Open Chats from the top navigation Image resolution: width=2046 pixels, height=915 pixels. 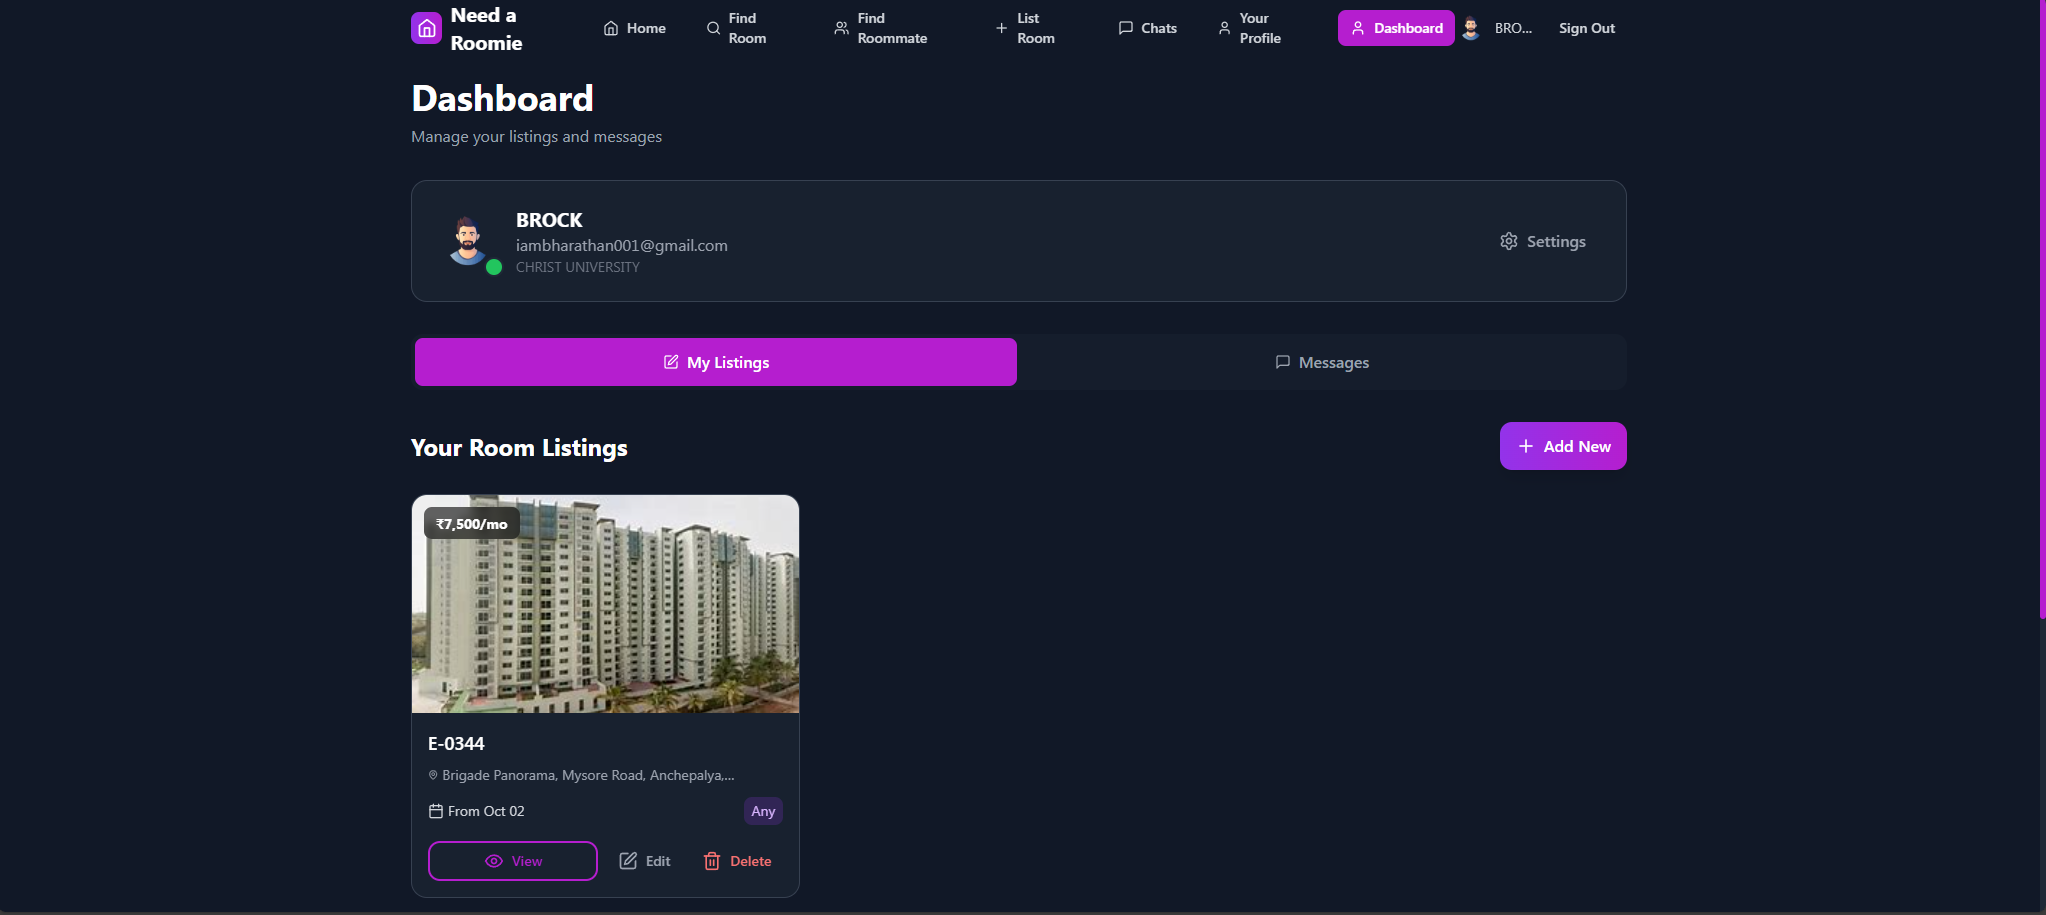click(x=1147, y=28)
